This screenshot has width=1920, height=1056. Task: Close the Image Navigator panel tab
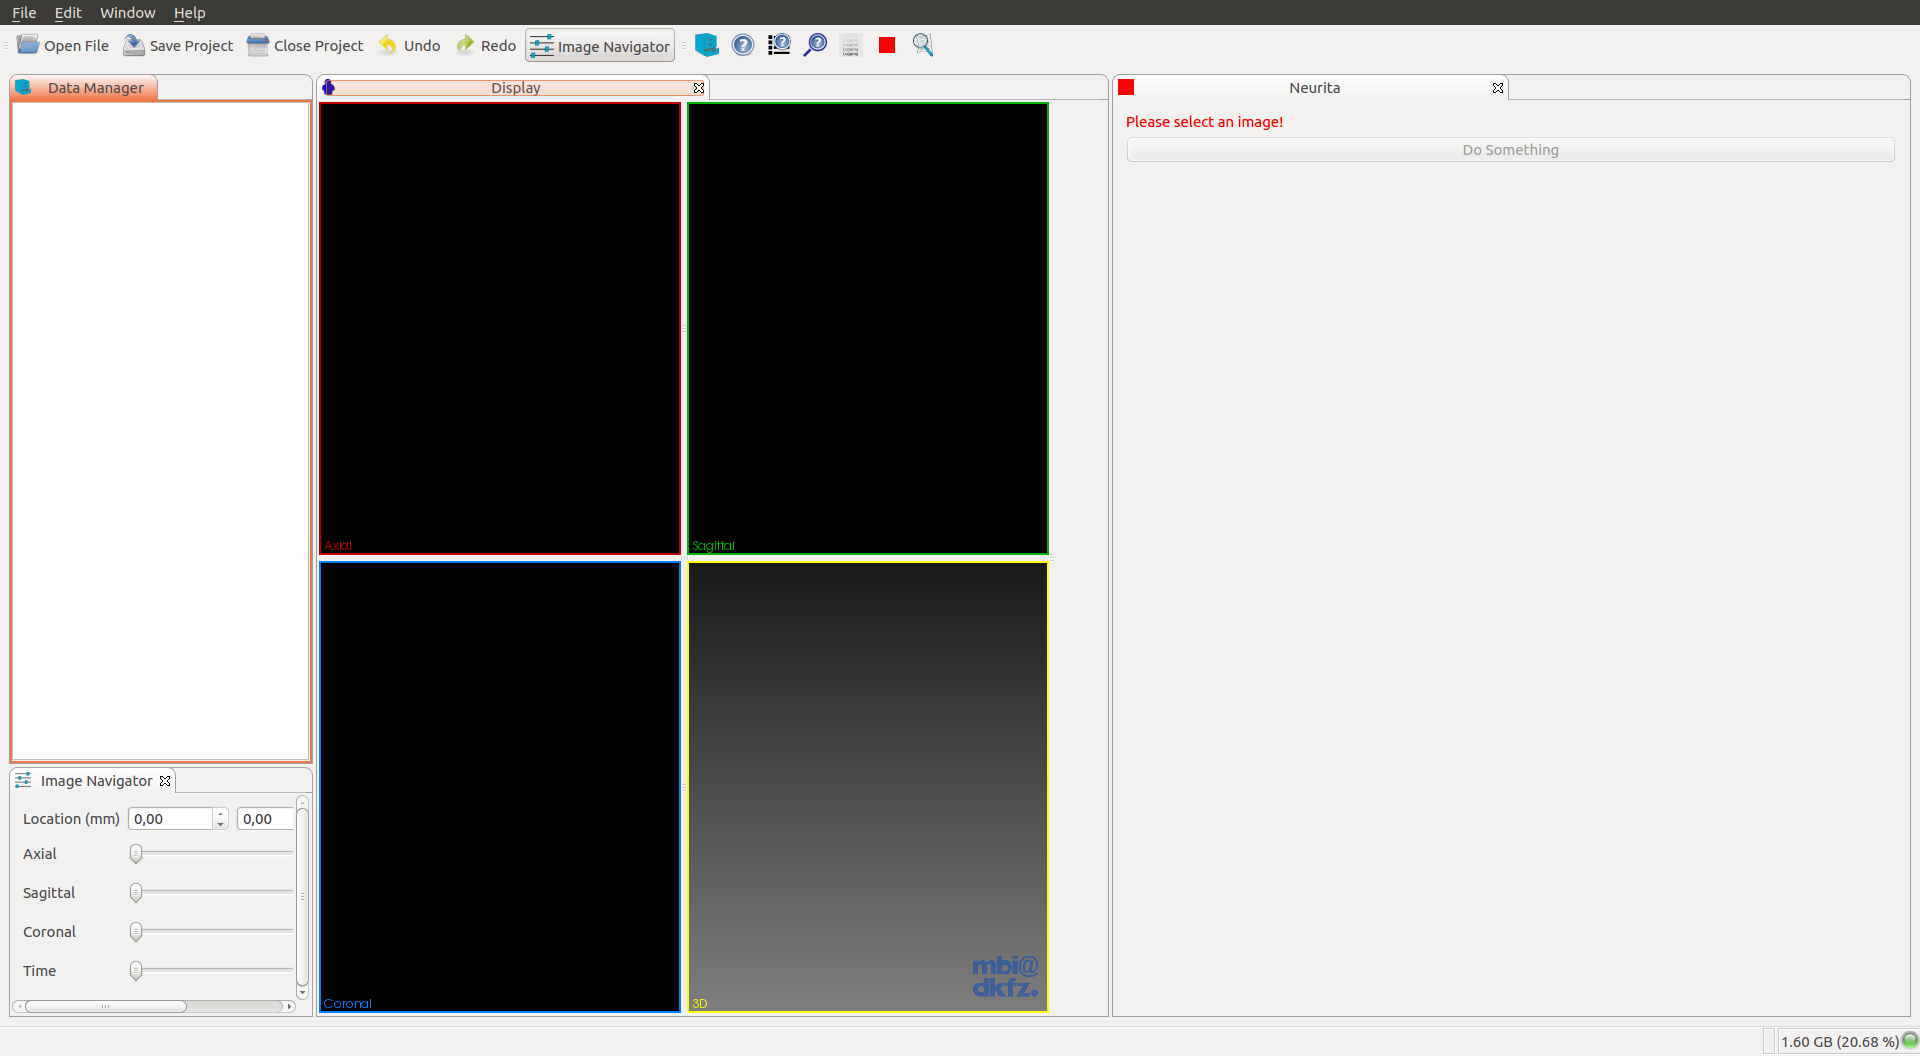tap(165, 781)
